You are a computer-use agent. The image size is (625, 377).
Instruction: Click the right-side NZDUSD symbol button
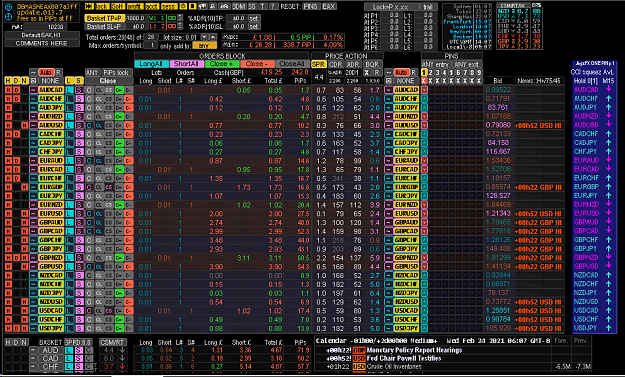pos(406,302)
